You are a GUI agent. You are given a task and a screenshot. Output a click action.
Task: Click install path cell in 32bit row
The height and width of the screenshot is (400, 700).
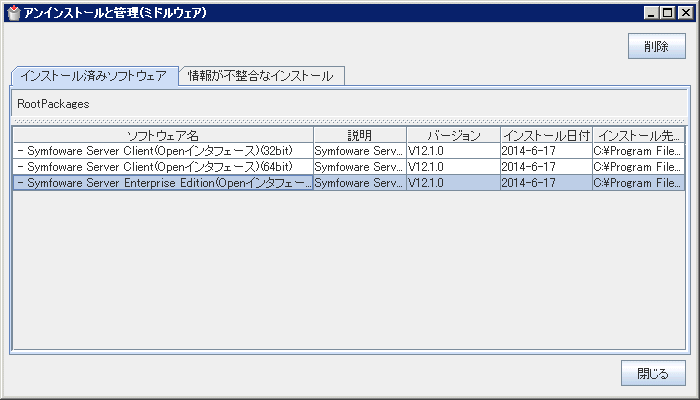[x=638, y=151]
